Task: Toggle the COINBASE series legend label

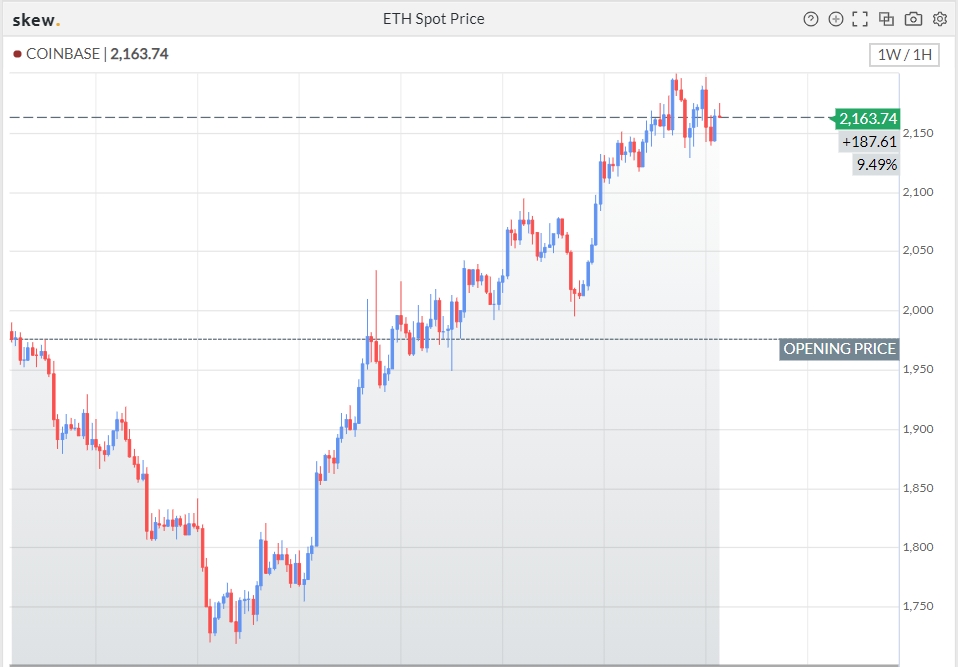Action: [x=62, y=54]
